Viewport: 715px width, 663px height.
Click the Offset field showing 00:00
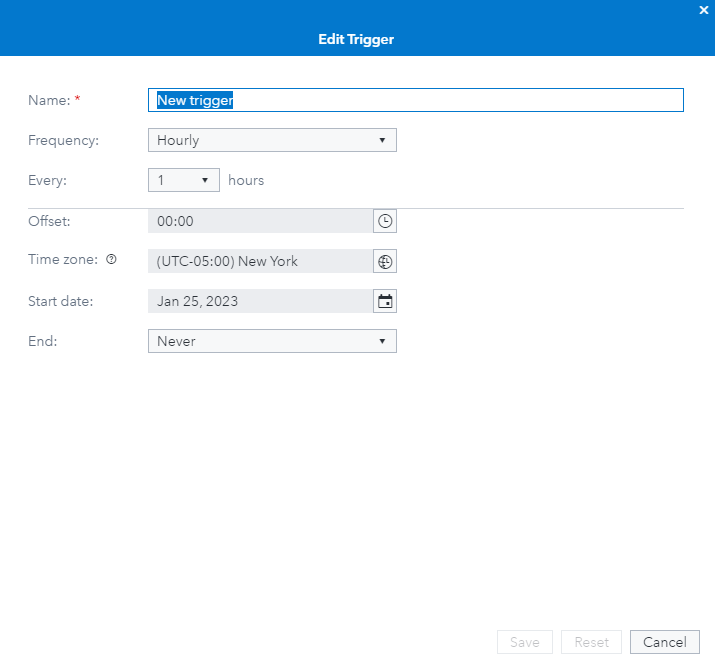(x=259, y=221)
